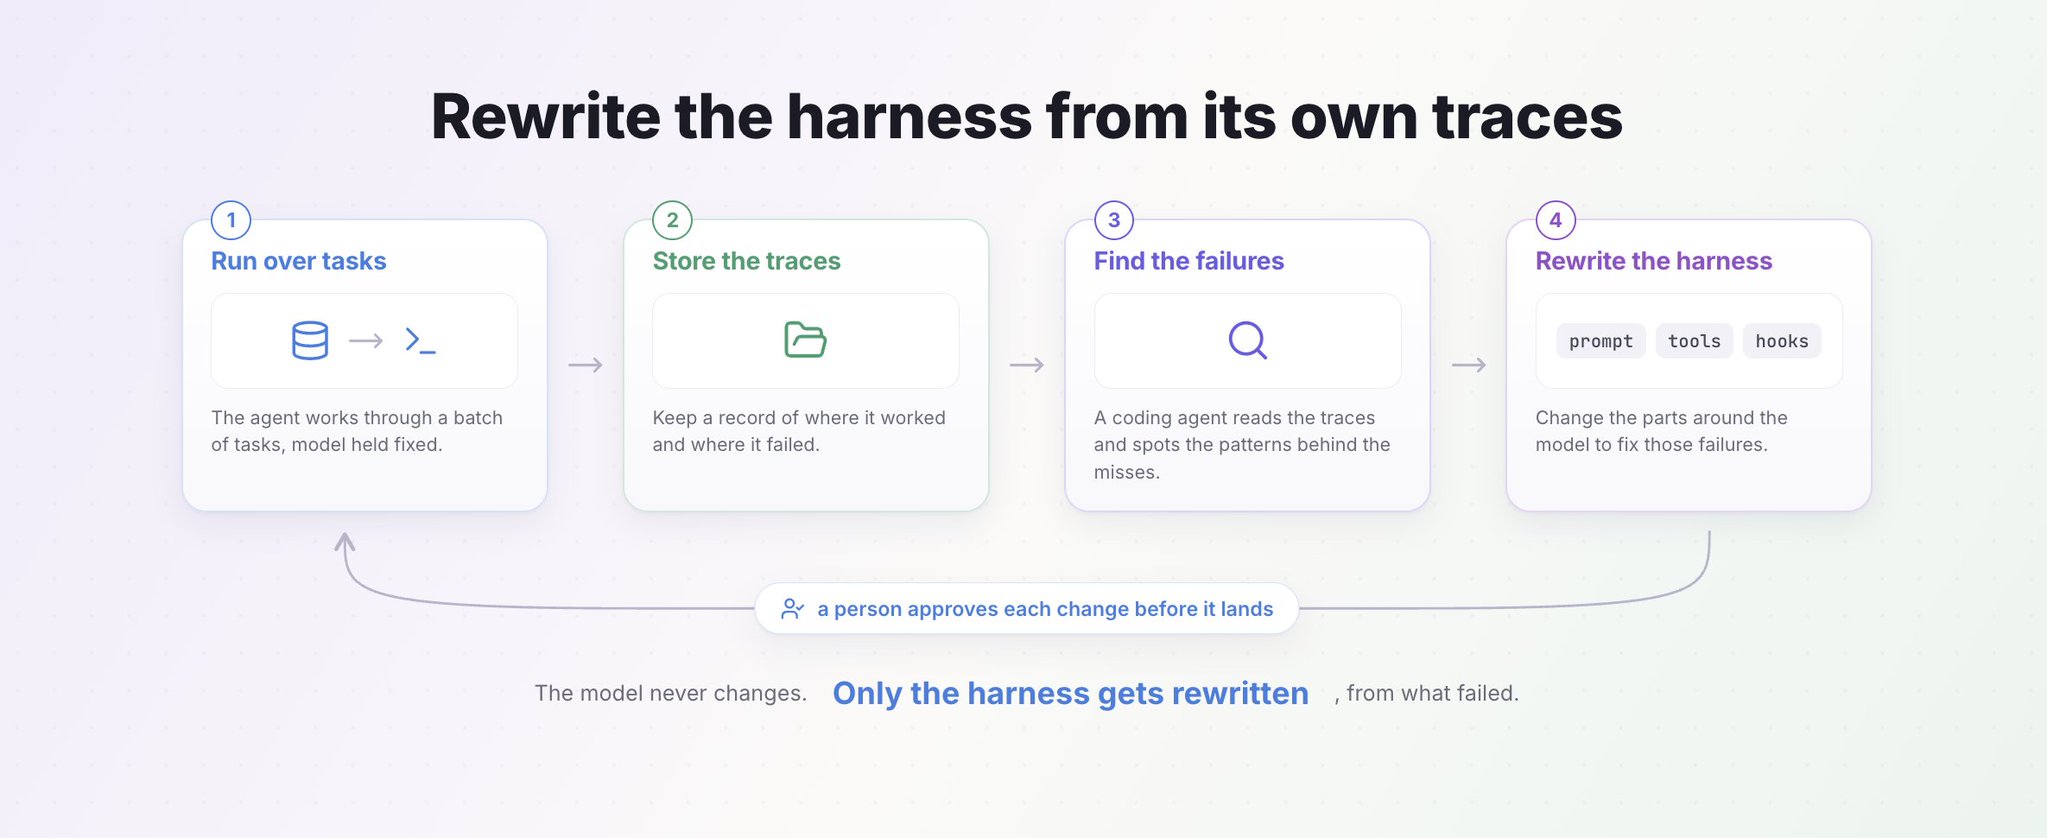The height and width of the screenshot is (838, 2047).
Task: Select the step 4 number badge
Action: pos(1556,220)
